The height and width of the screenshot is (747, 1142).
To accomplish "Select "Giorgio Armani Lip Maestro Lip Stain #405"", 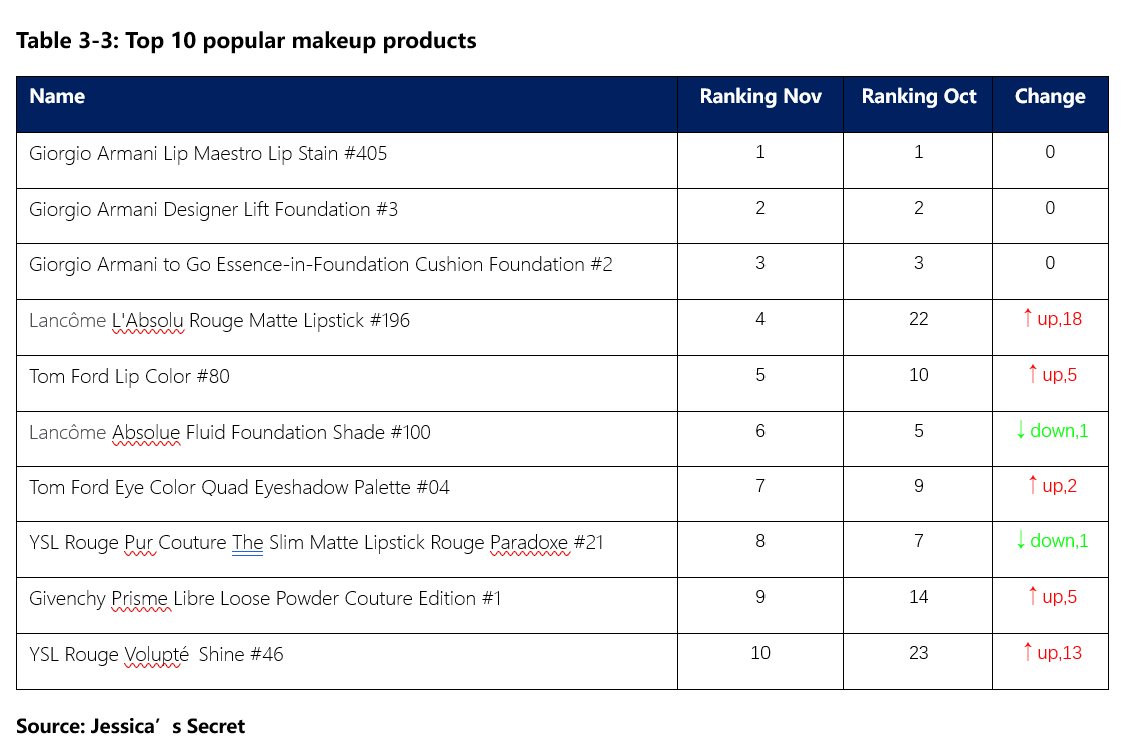I will pyautogui.click(x=208, y=154).
